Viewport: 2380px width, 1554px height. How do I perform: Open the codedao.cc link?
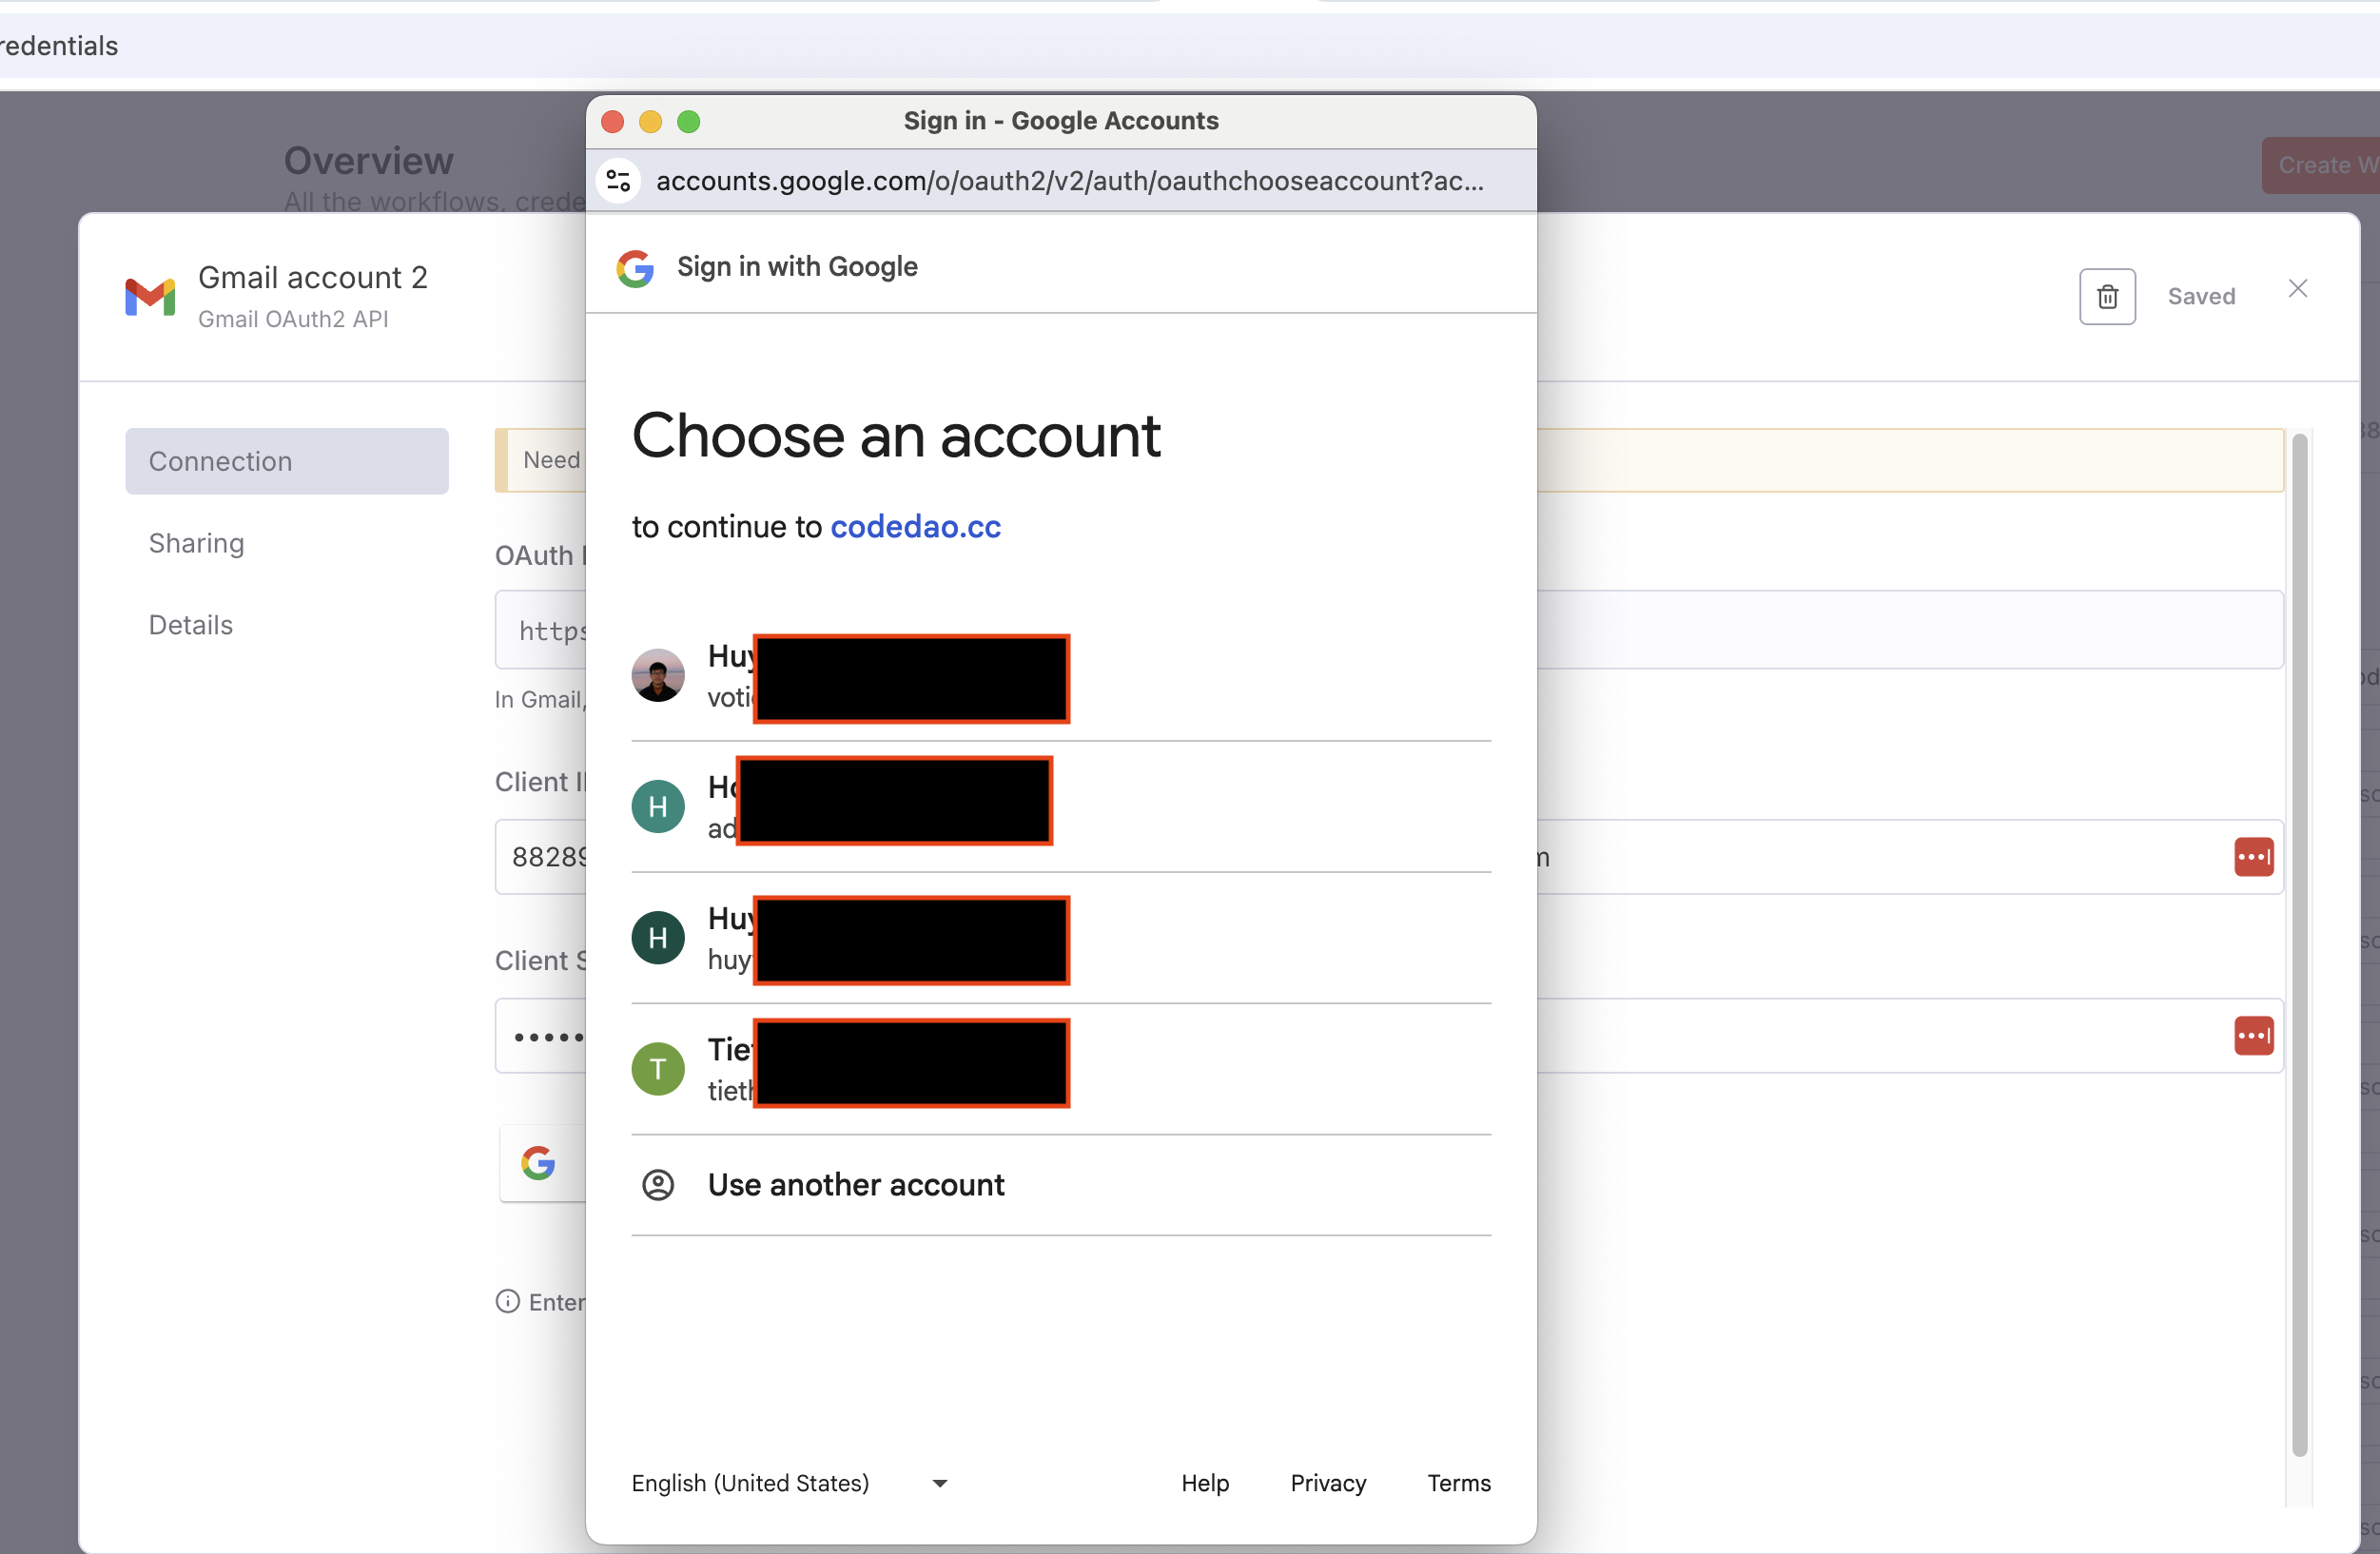pyautogui.click(x=915, y=527)
